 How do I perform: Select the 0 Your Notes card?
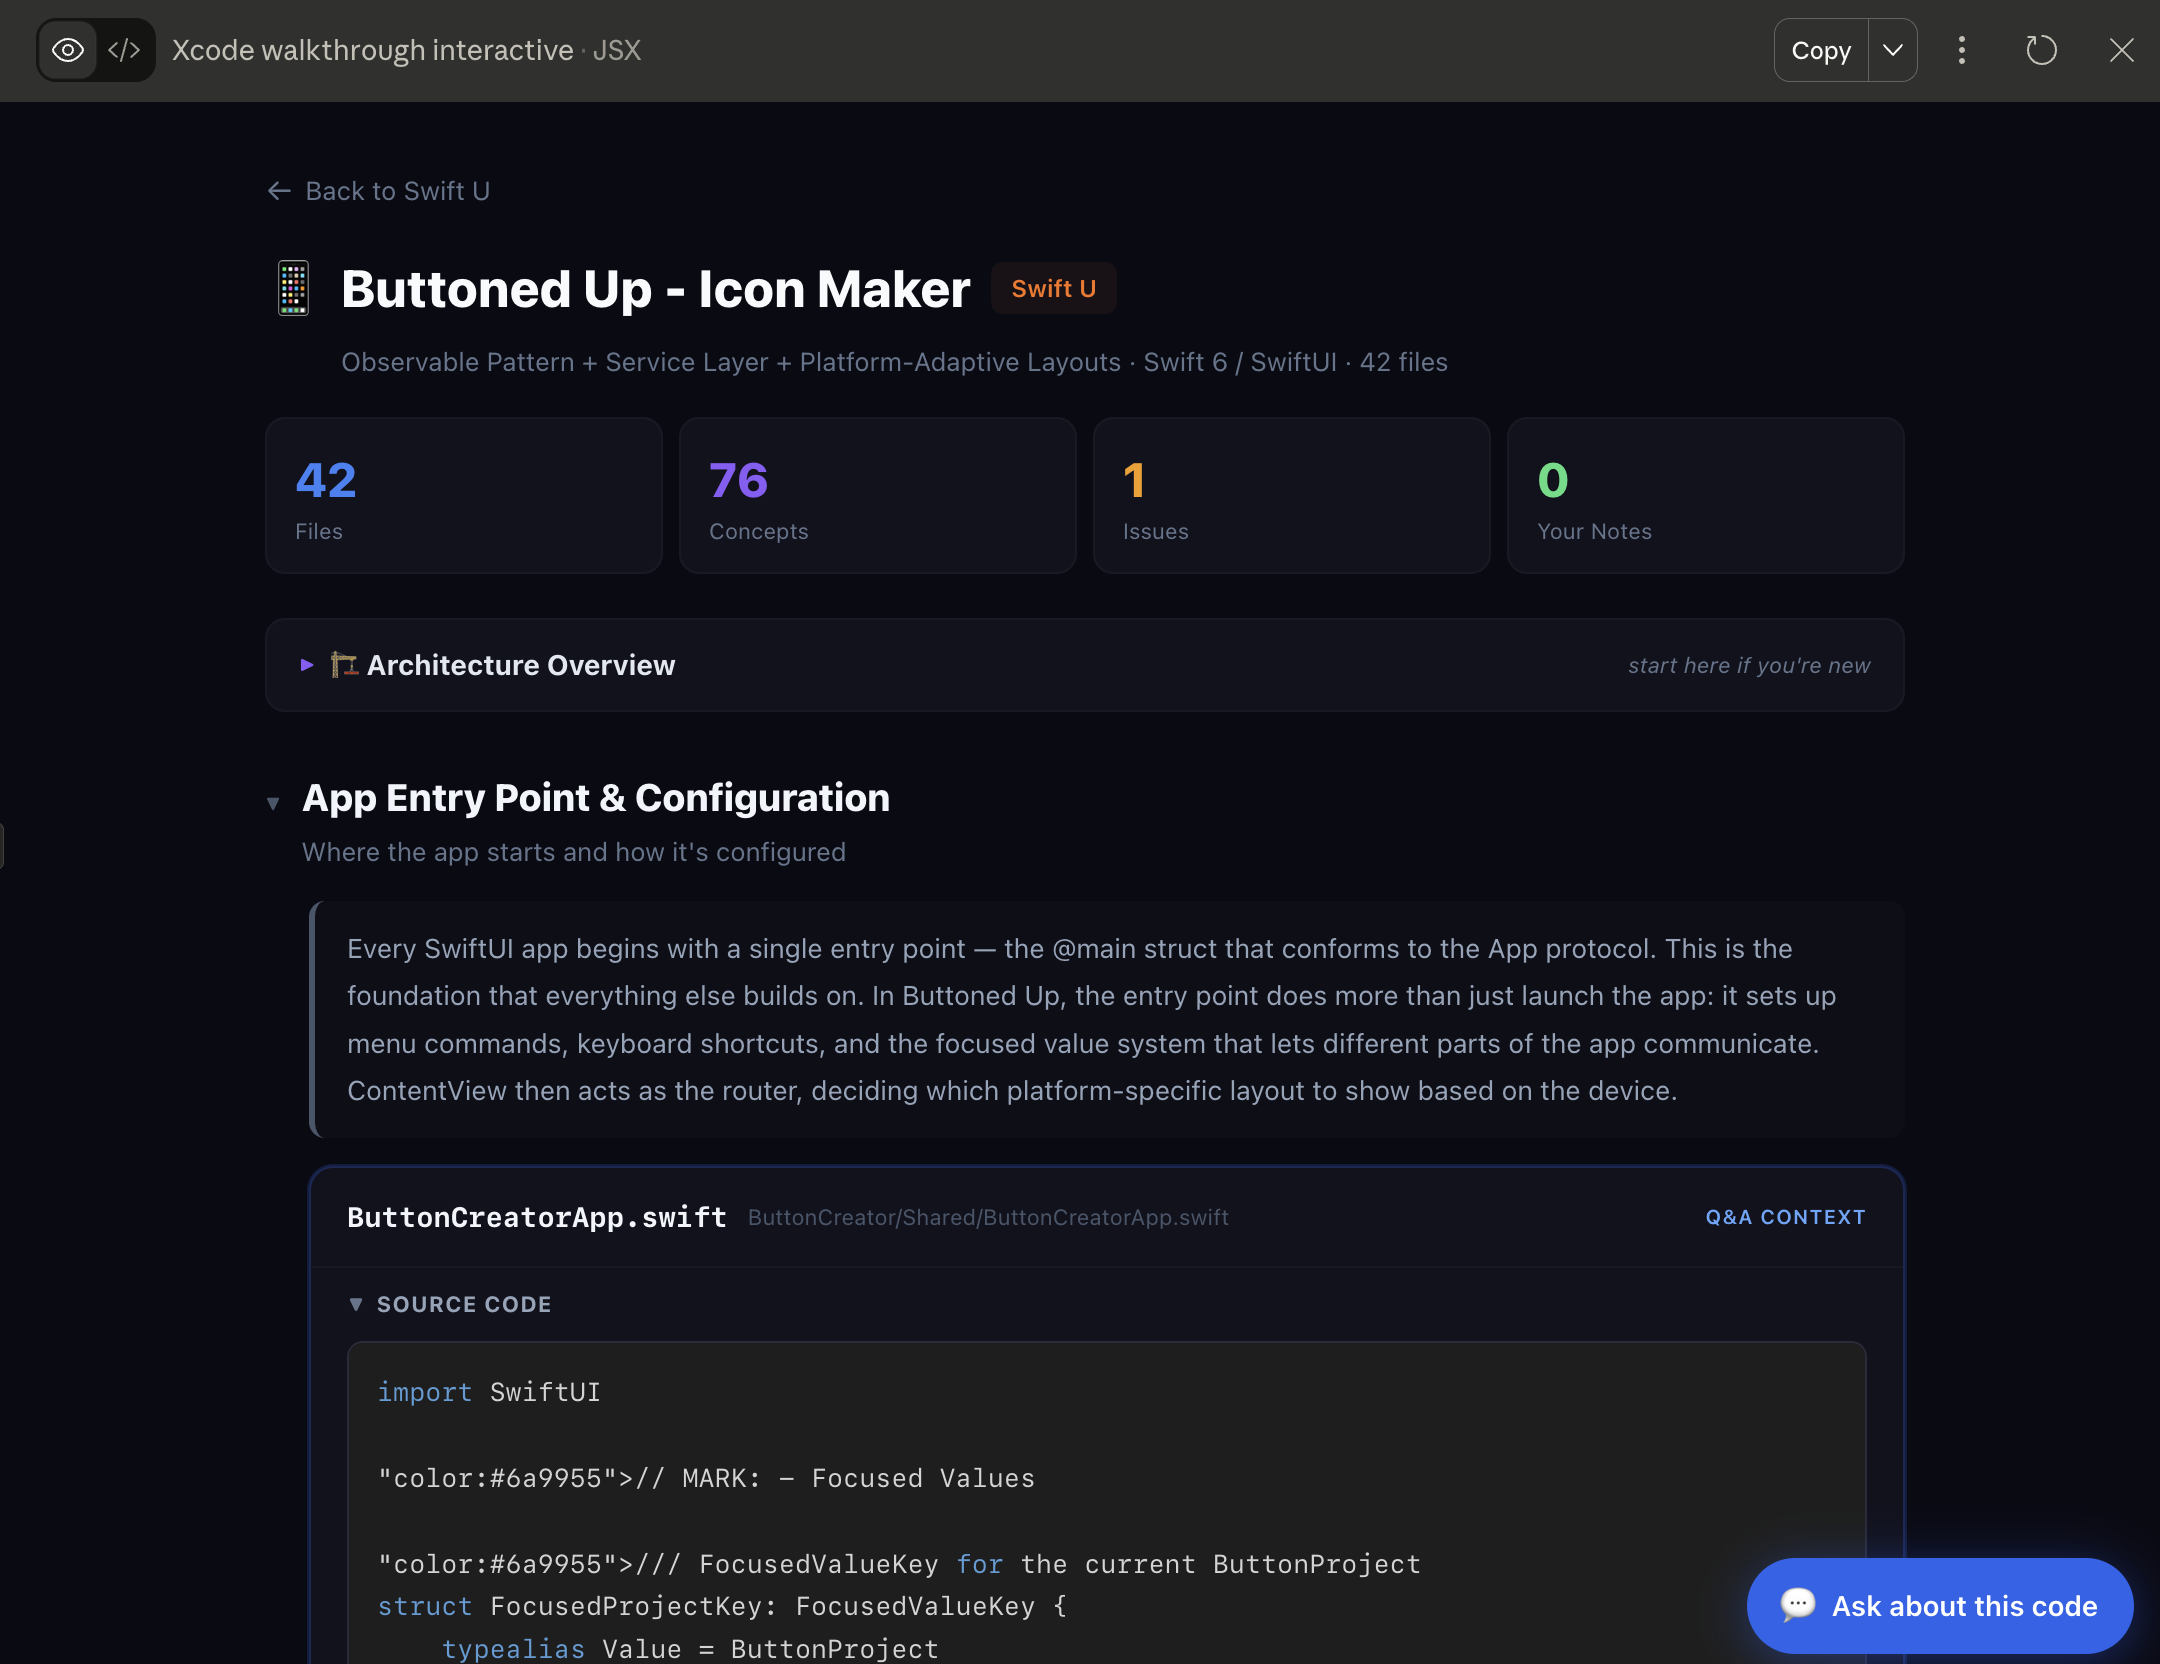pyautogui.click(x=1705, y=496)
